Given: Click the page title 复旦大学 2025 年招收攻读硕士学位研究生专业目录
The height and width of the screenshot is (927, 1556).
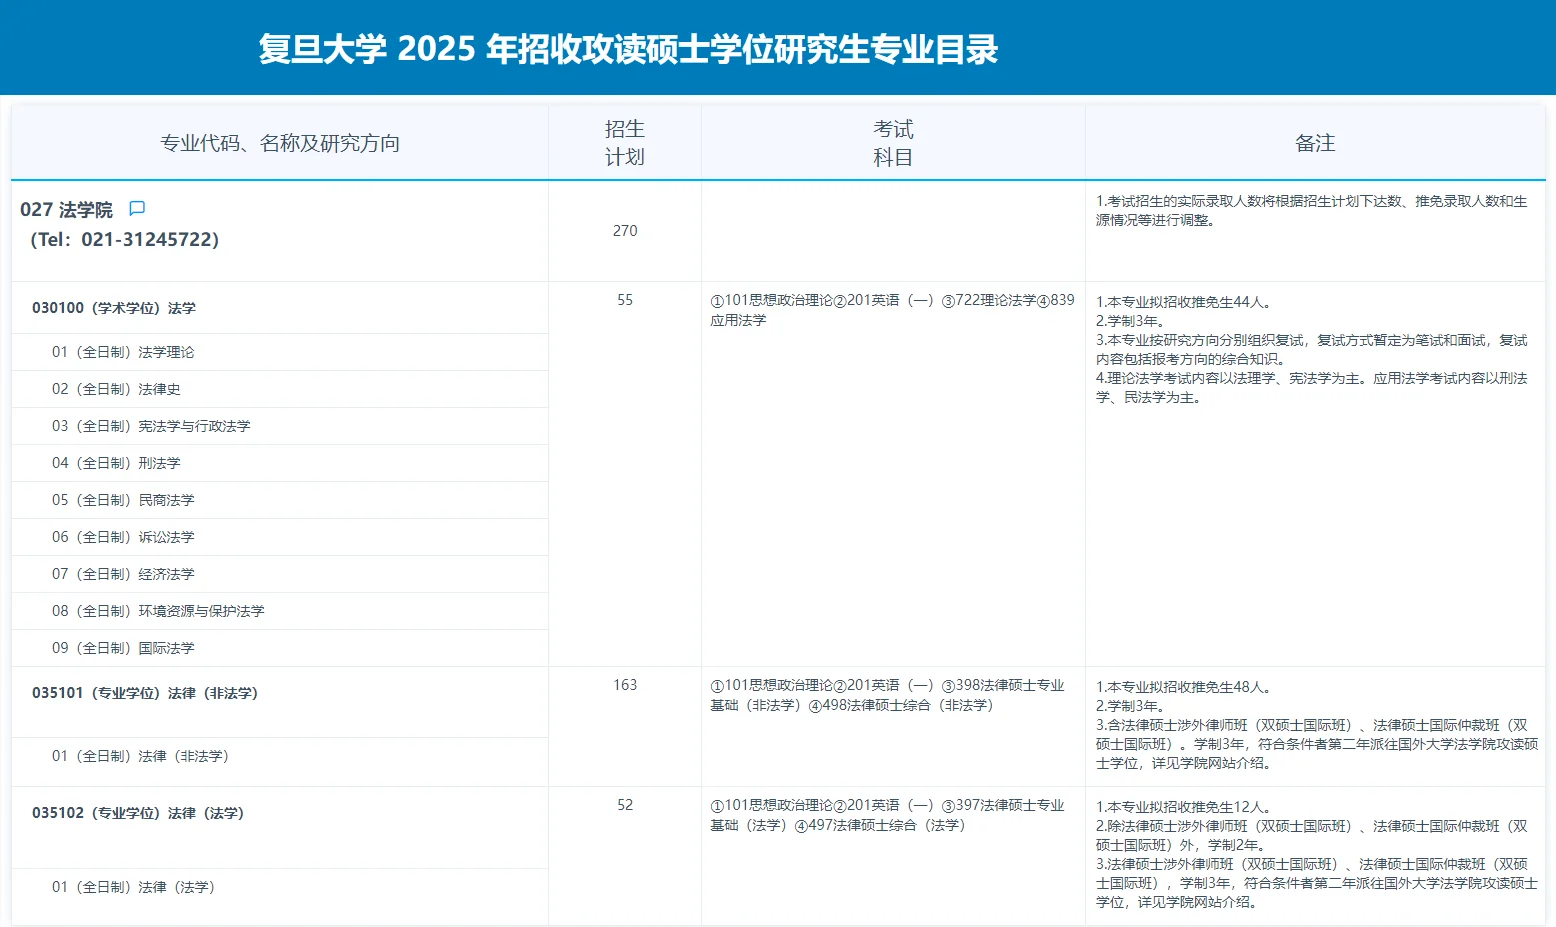Looking at the screenshot, I should [628, 49].
